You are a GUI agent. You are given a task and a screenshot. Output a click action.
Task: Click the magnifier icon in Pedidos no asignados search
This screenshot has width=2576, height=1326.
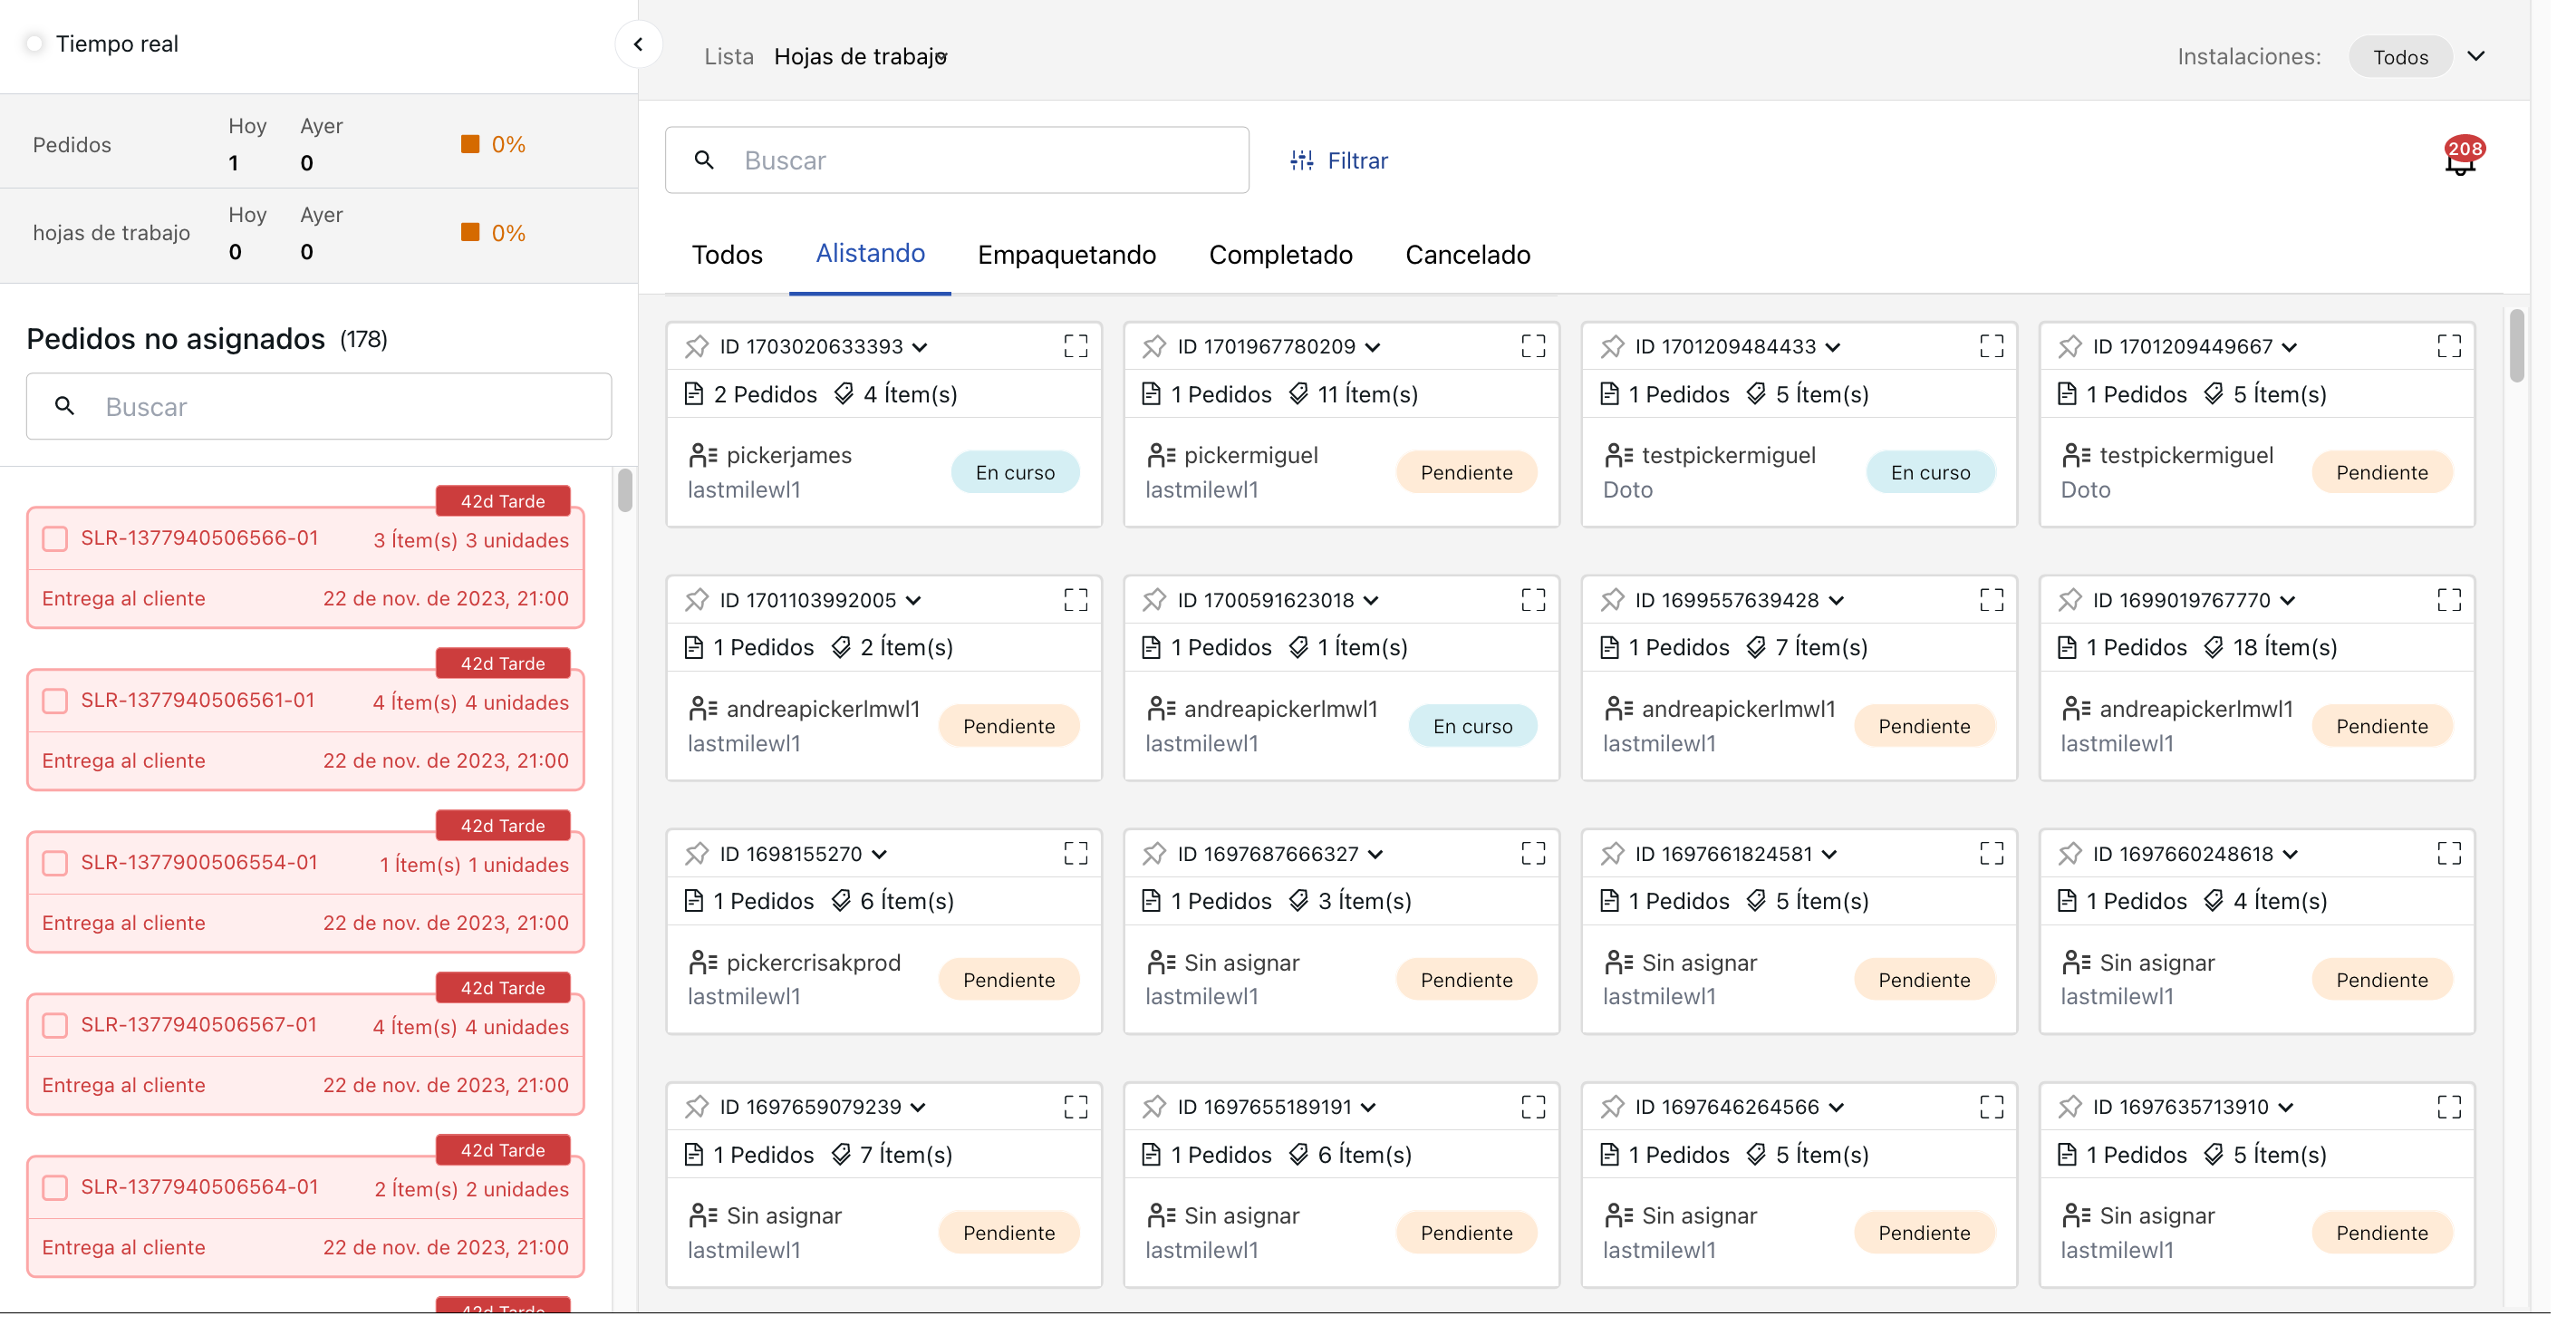tap(64, 406)
